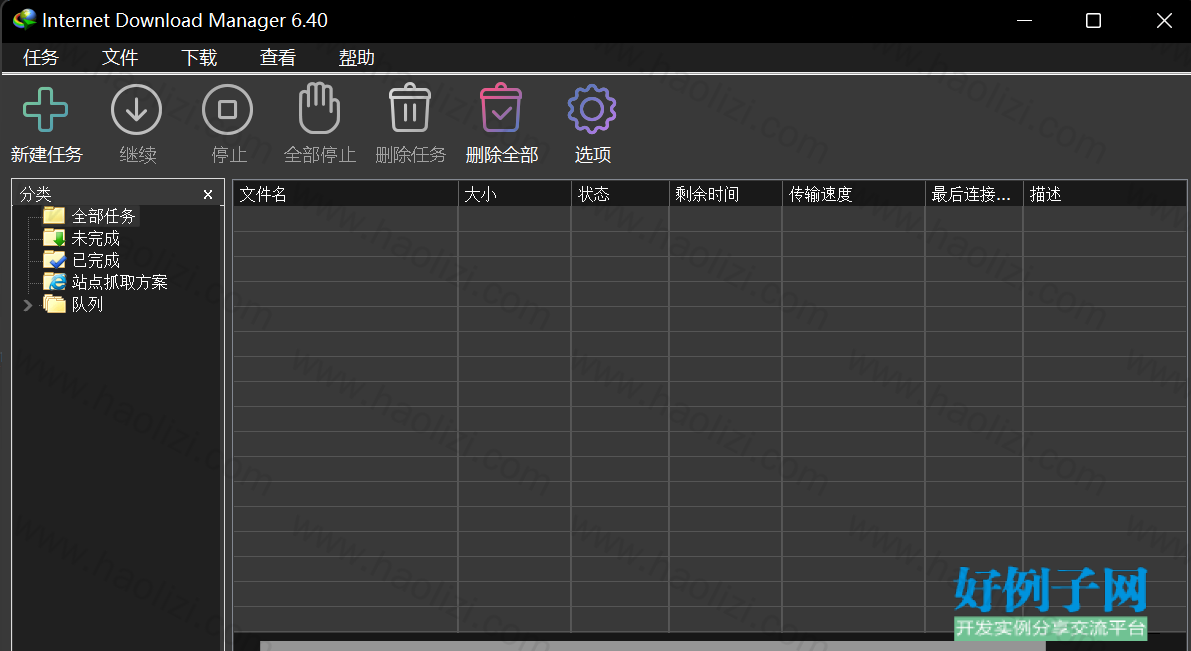Image resolution: width=1191 pixels, height=651 pixels.
Task: Select 全部任务 in category tree
Action: click(103, 216)
